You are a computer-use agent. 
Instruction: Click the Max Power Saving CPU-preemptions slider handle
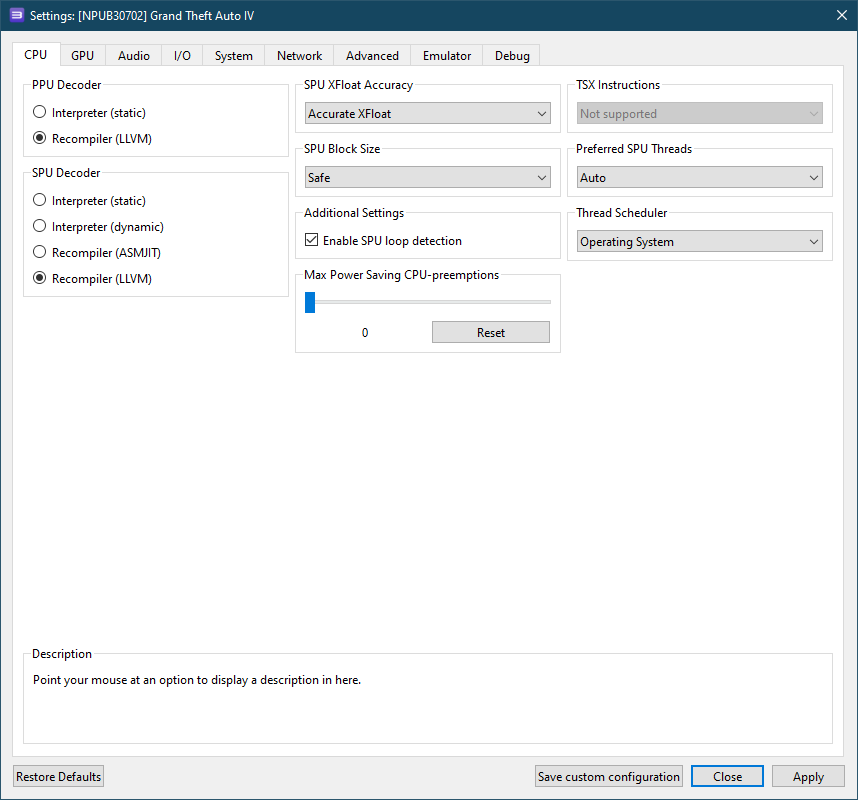click(x=310, y=302)
